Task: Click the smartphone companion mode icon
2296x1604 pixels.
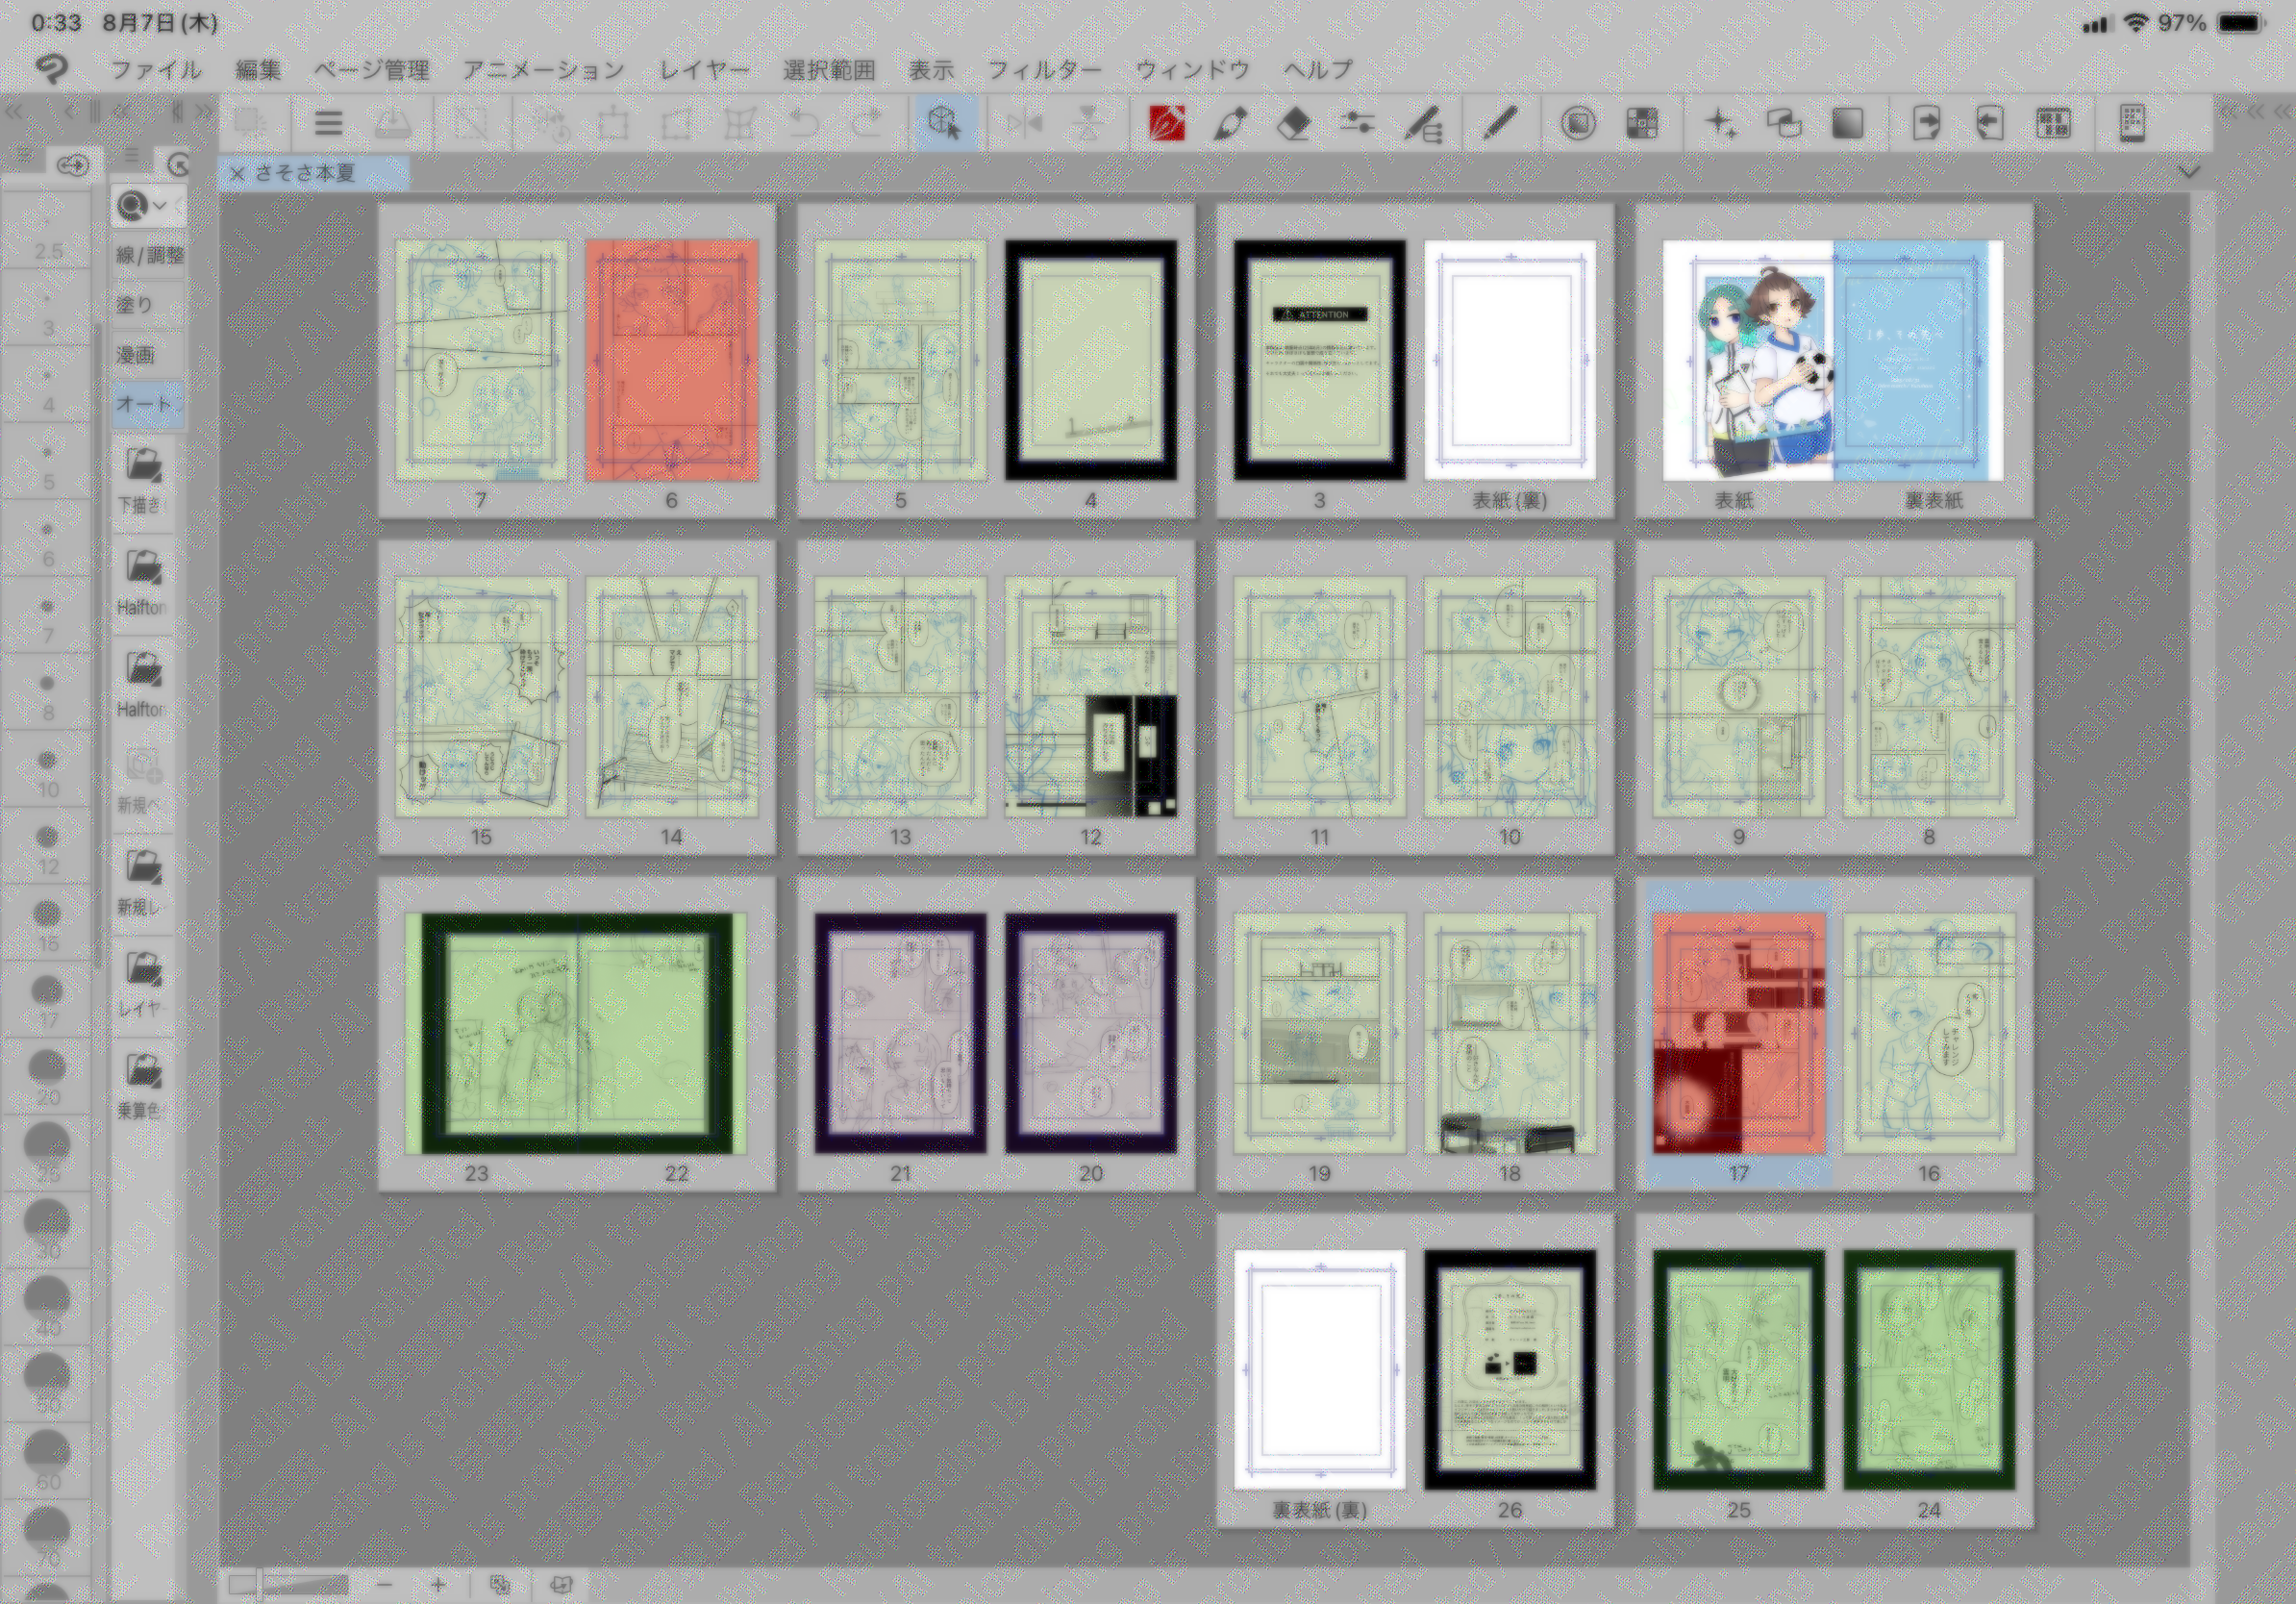Action: coord(2133,123)
